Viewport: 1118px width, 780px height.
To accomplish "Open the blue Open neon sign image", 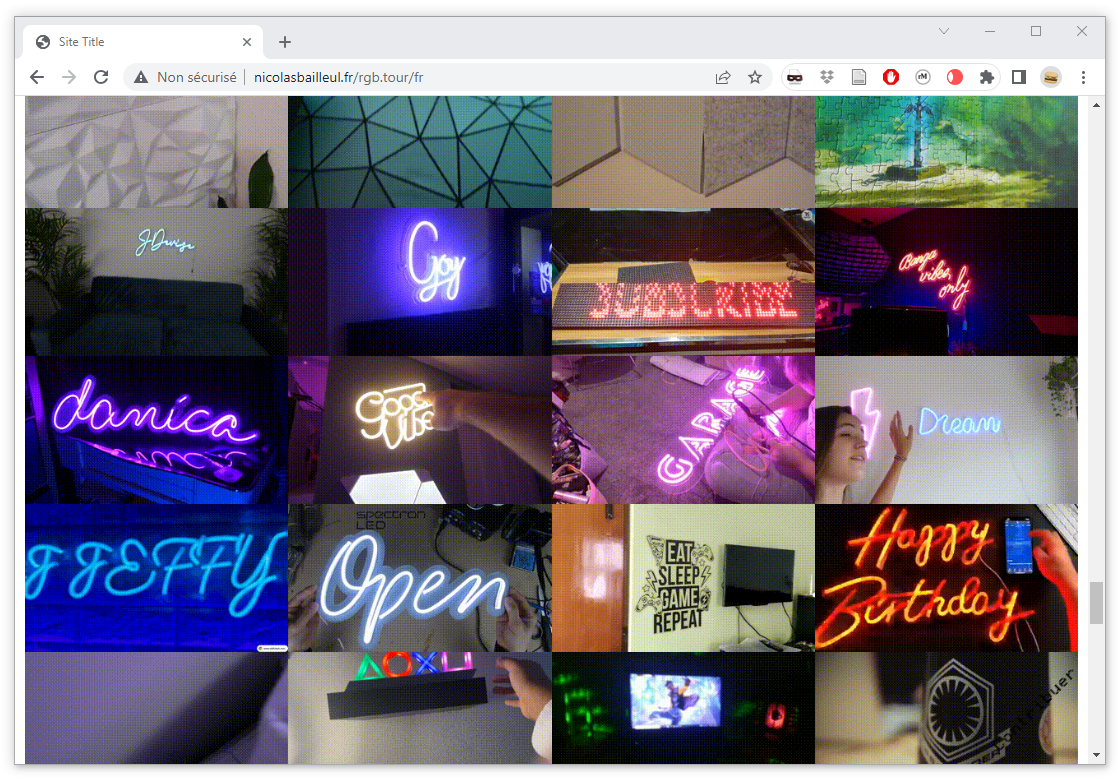I will pyautogui.click(x=419, y=578).
